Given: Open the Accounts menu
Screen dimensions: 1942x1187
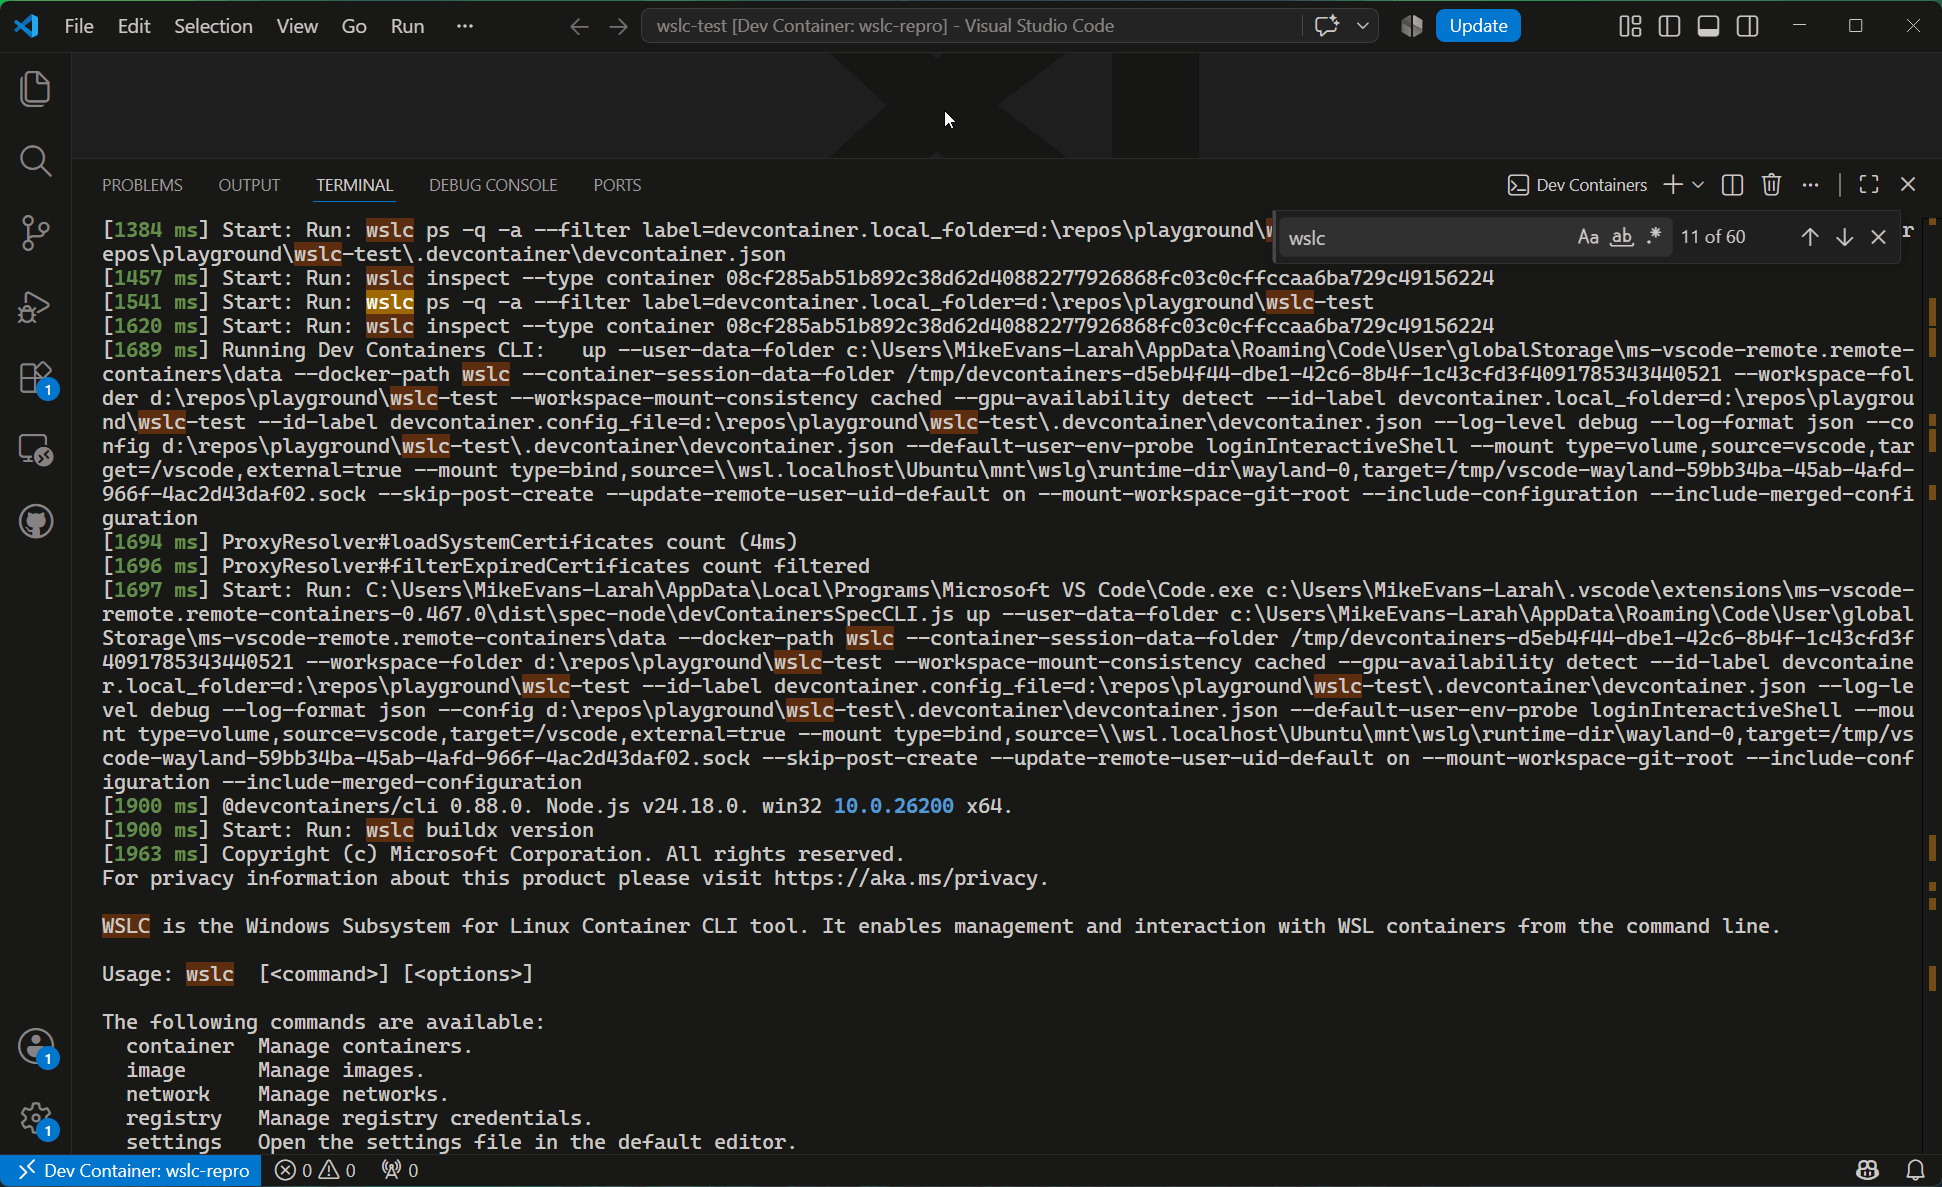Looking at the screenshot, I should click(36, 1047).
